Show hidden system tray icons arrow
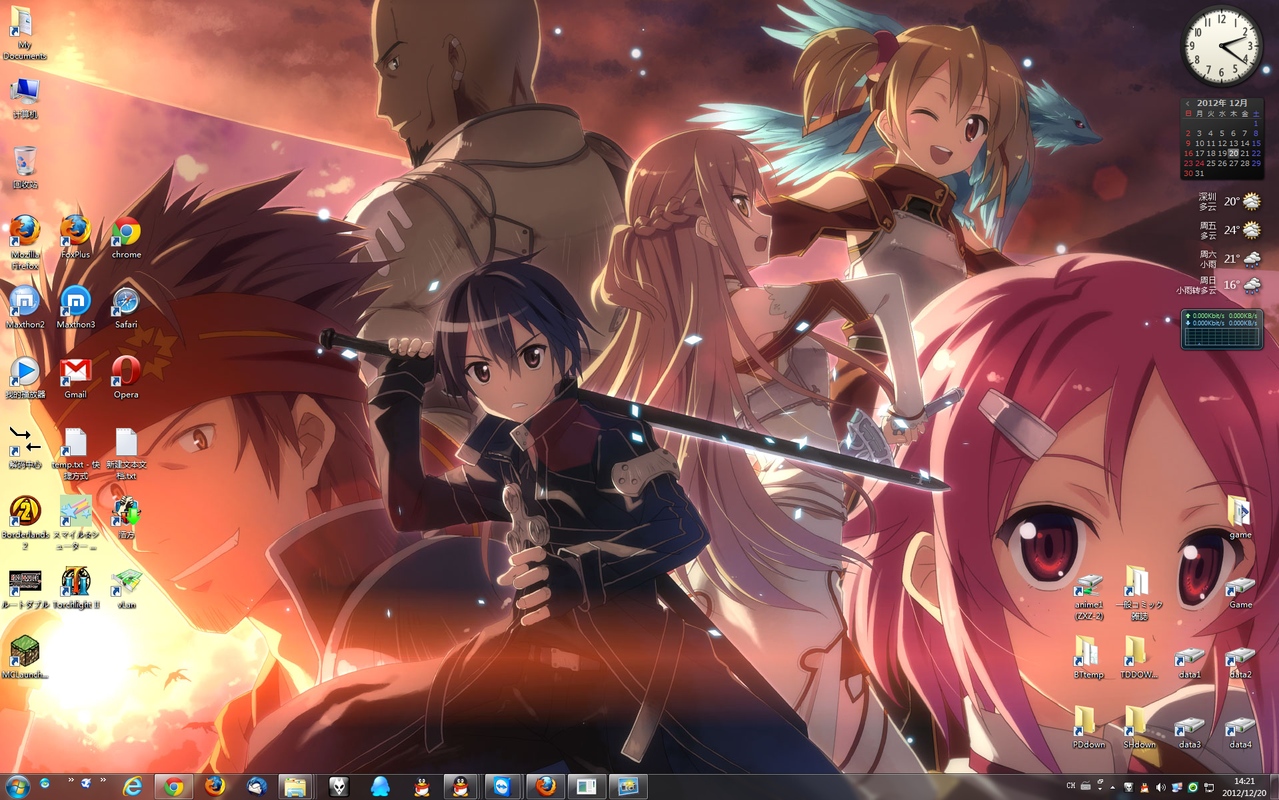The height and width of the screenshot is (800, 1279). click(1112, 787)
